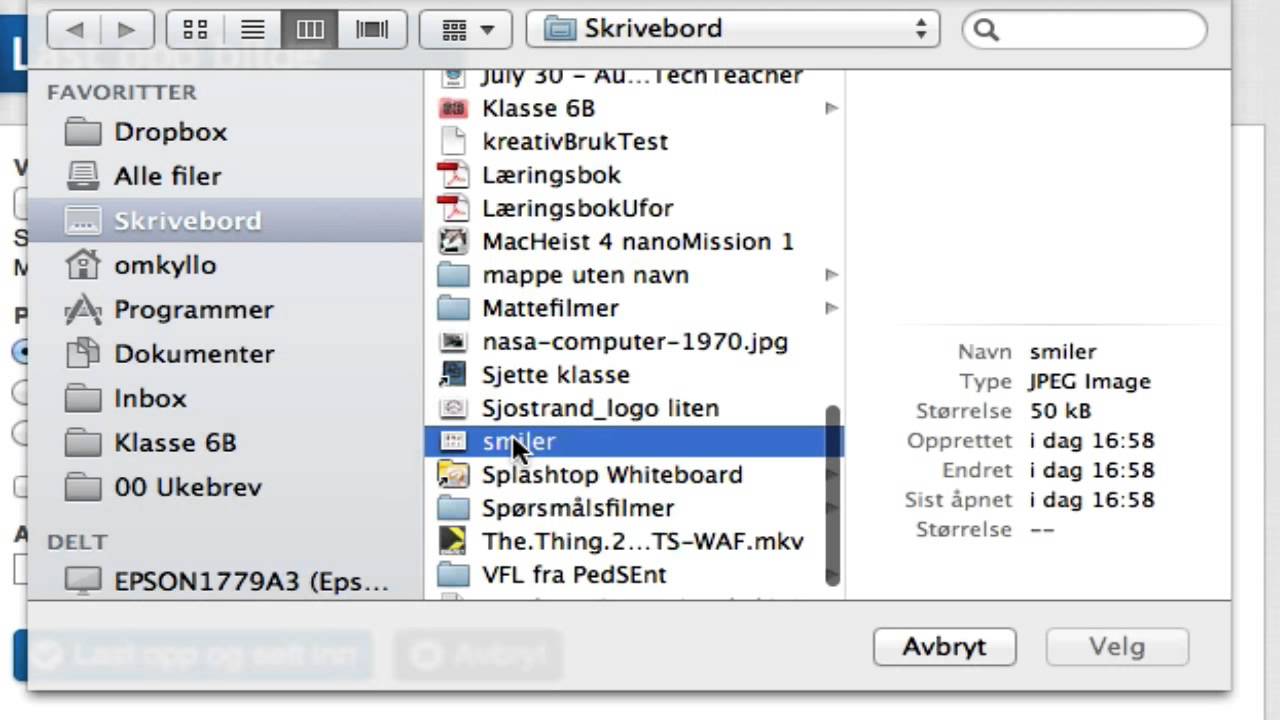1280x720 pixels.
Task: Click the omkyllo house icon
Action: [83, 264]
